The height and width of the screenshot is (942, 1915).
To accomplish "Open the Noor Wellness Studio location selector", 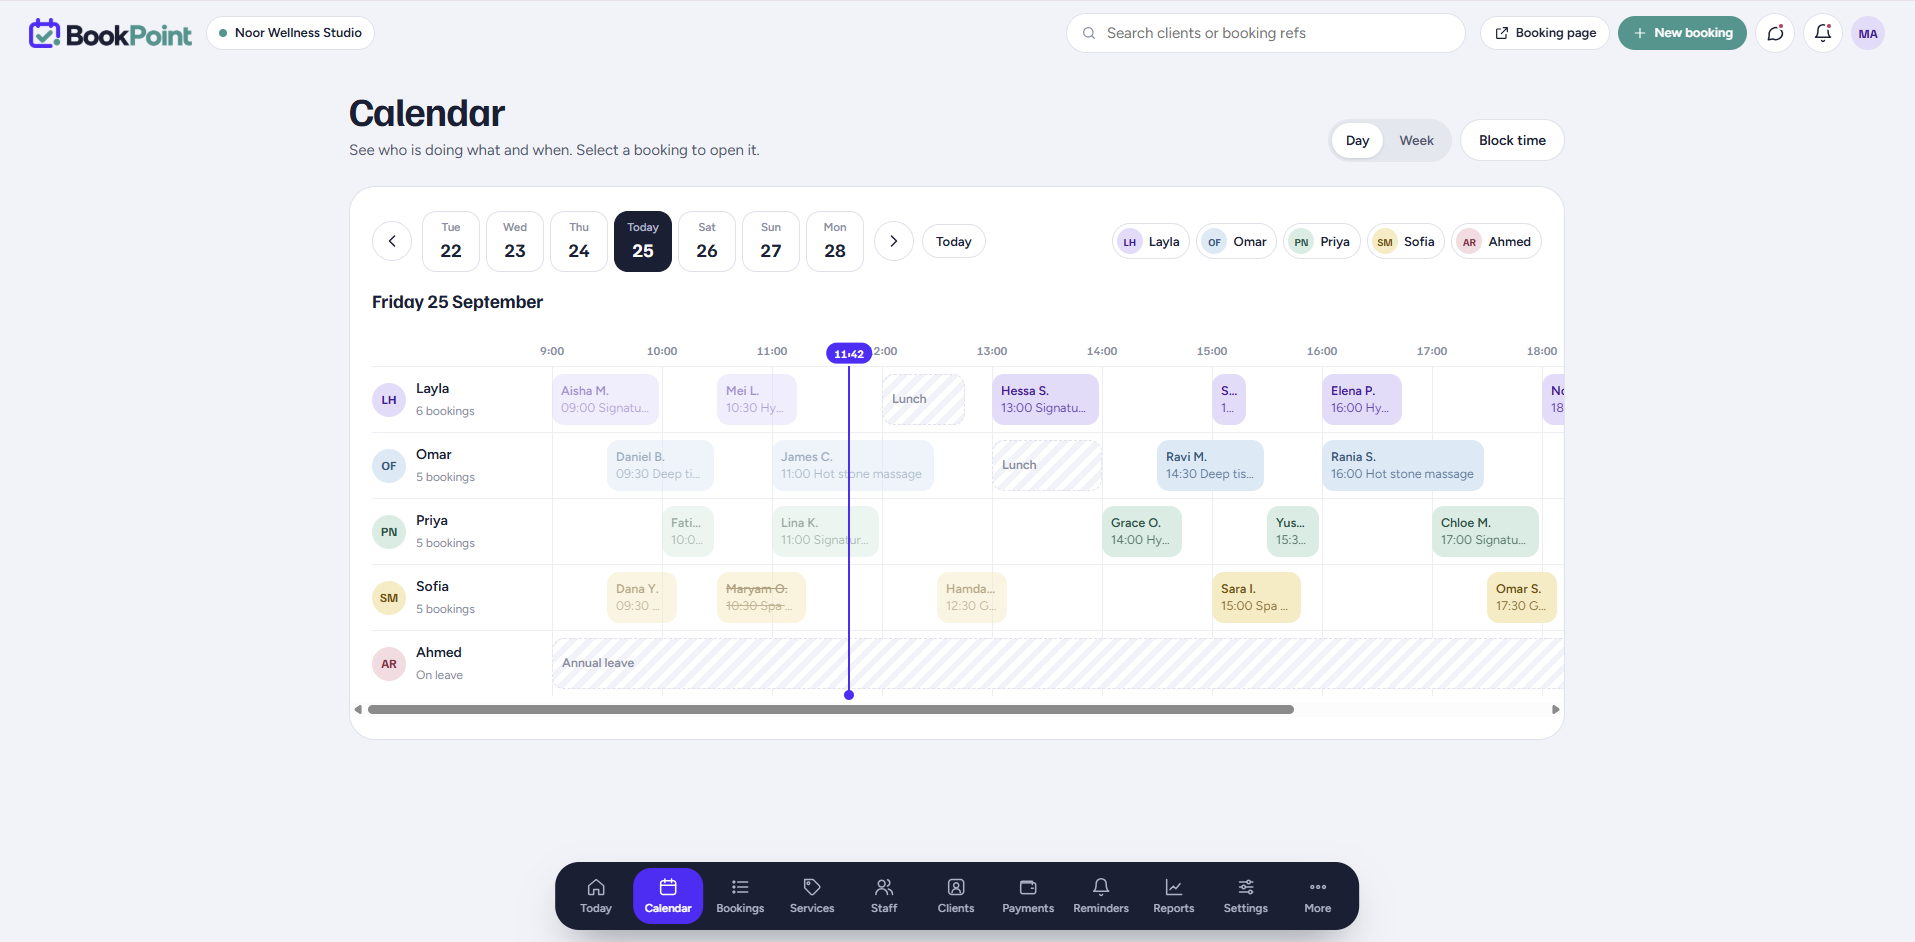I will (290, 33).
